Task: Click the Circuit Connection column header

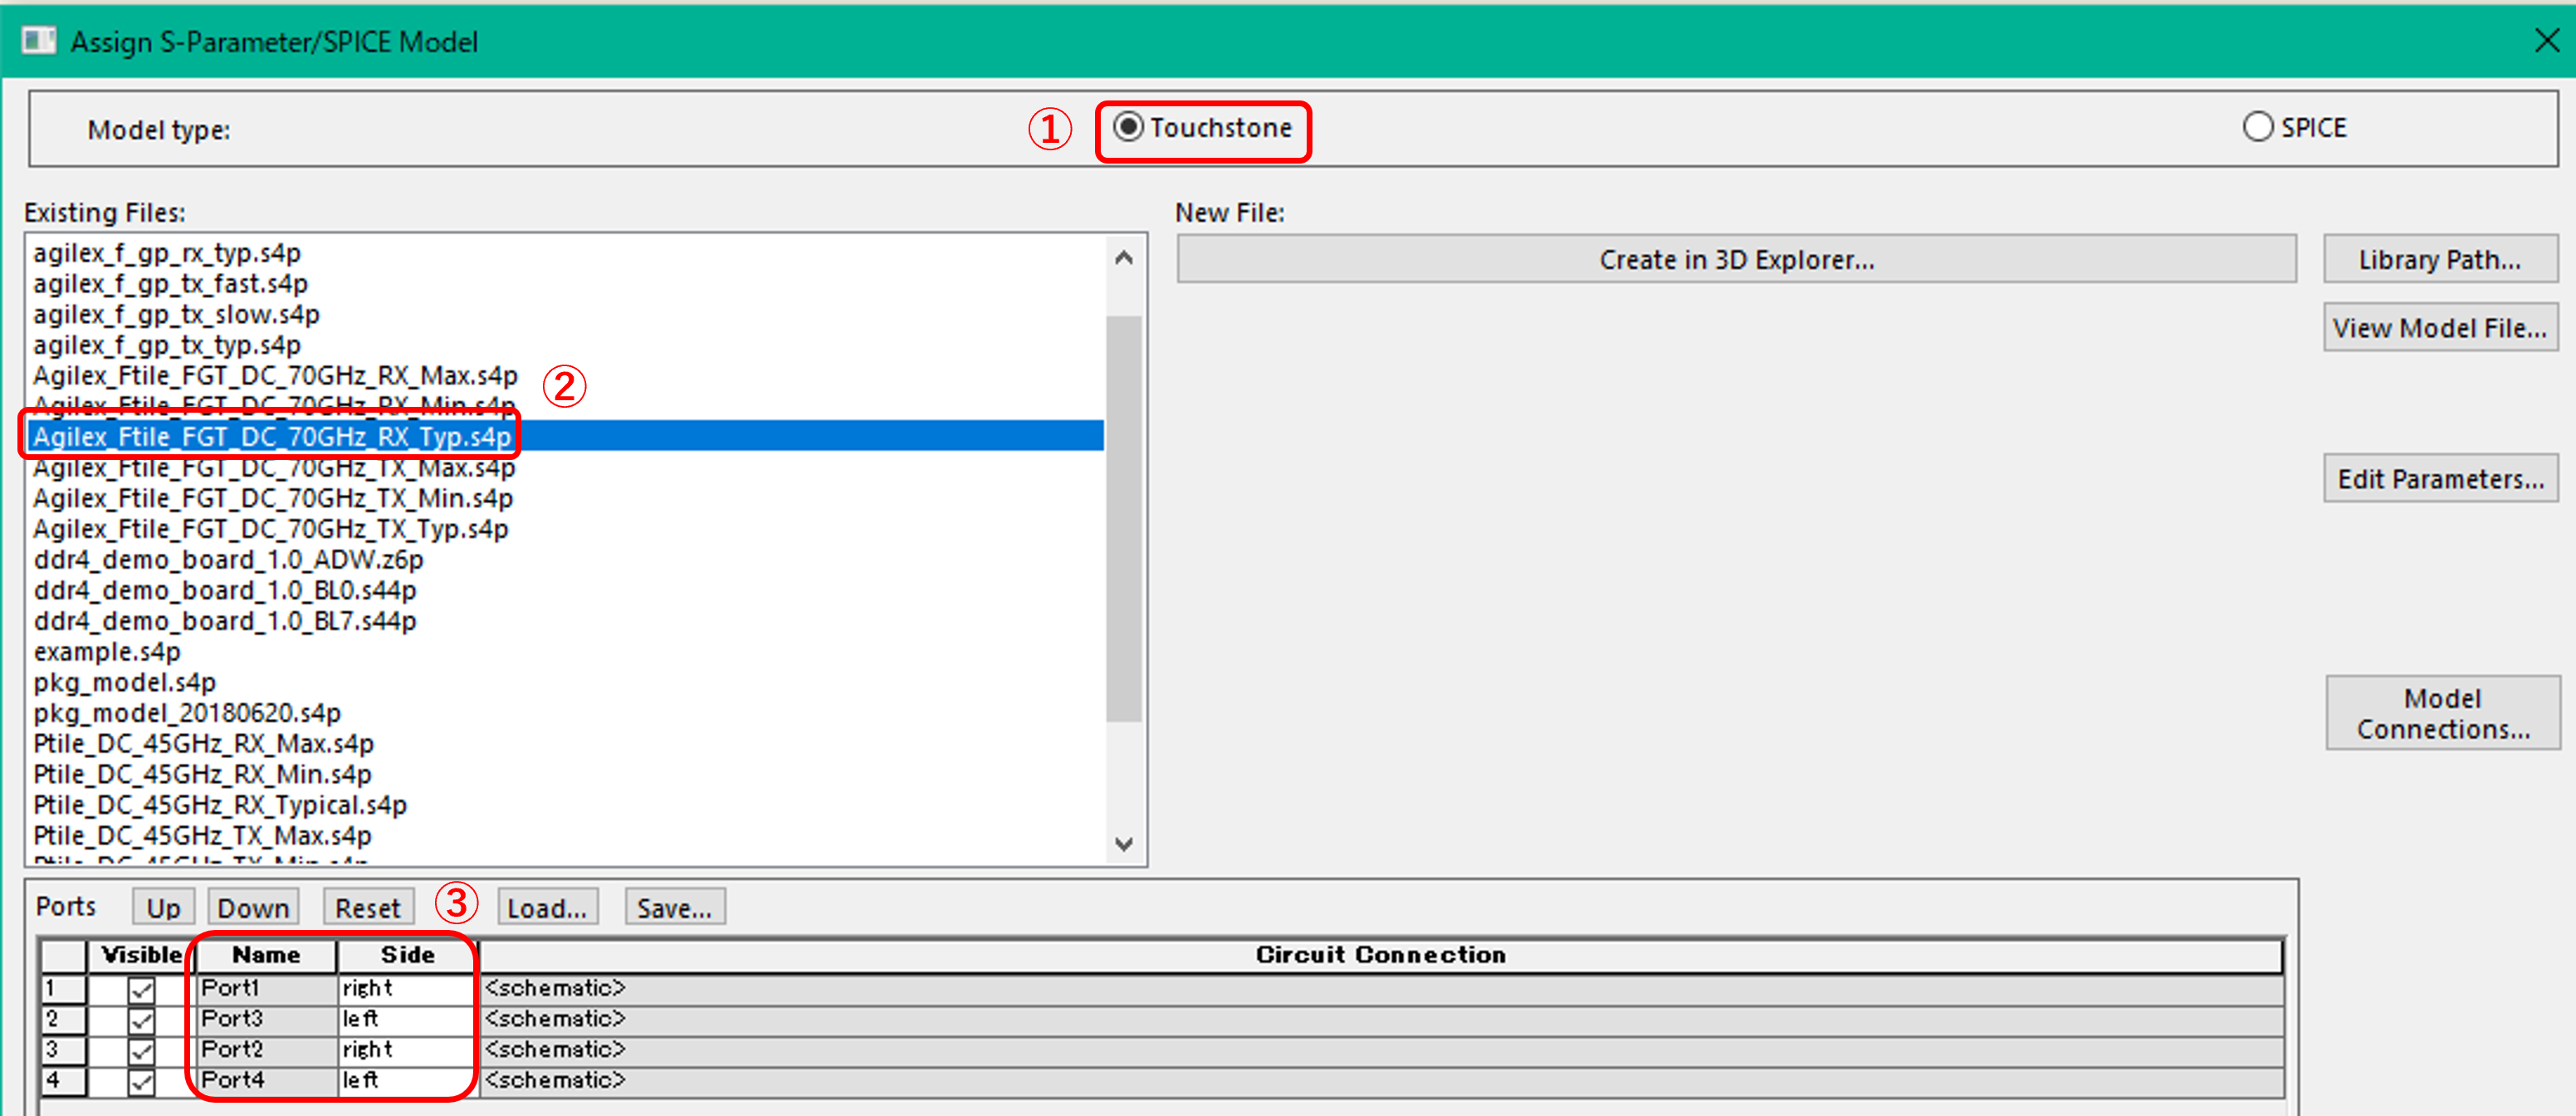Action: 1381,955
